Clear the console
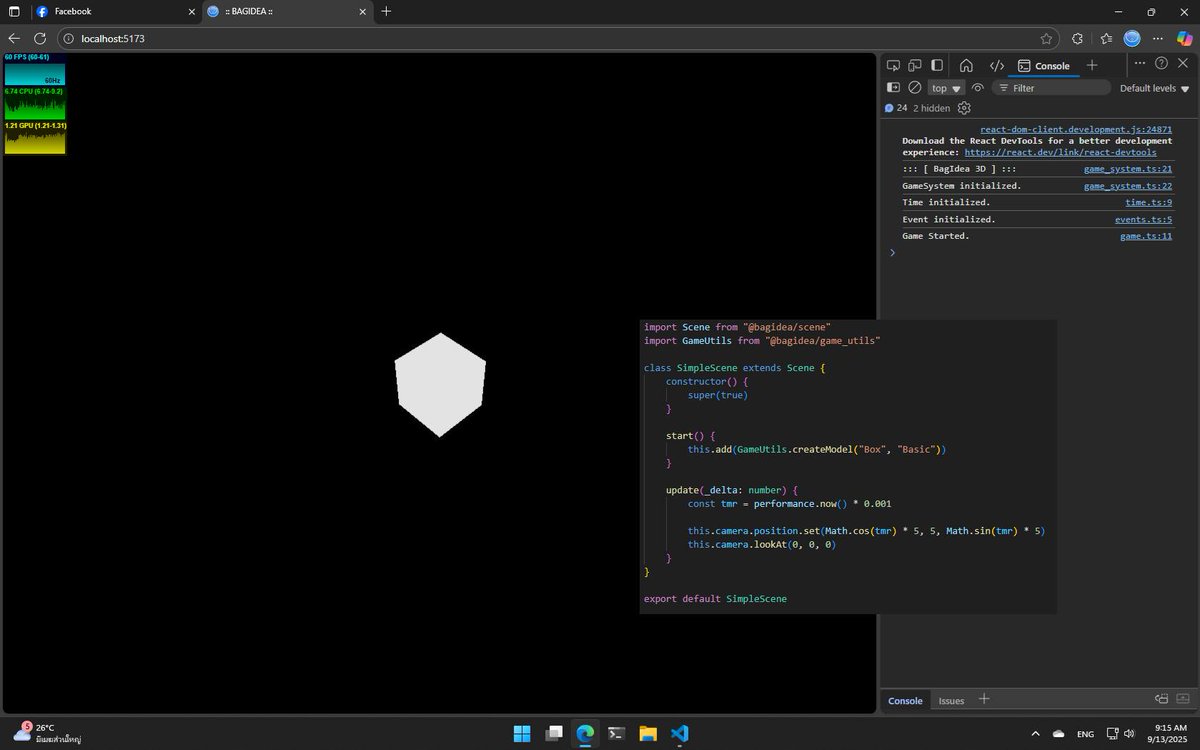The width and height of the screenshot is (1200, 750). point(914,88)
